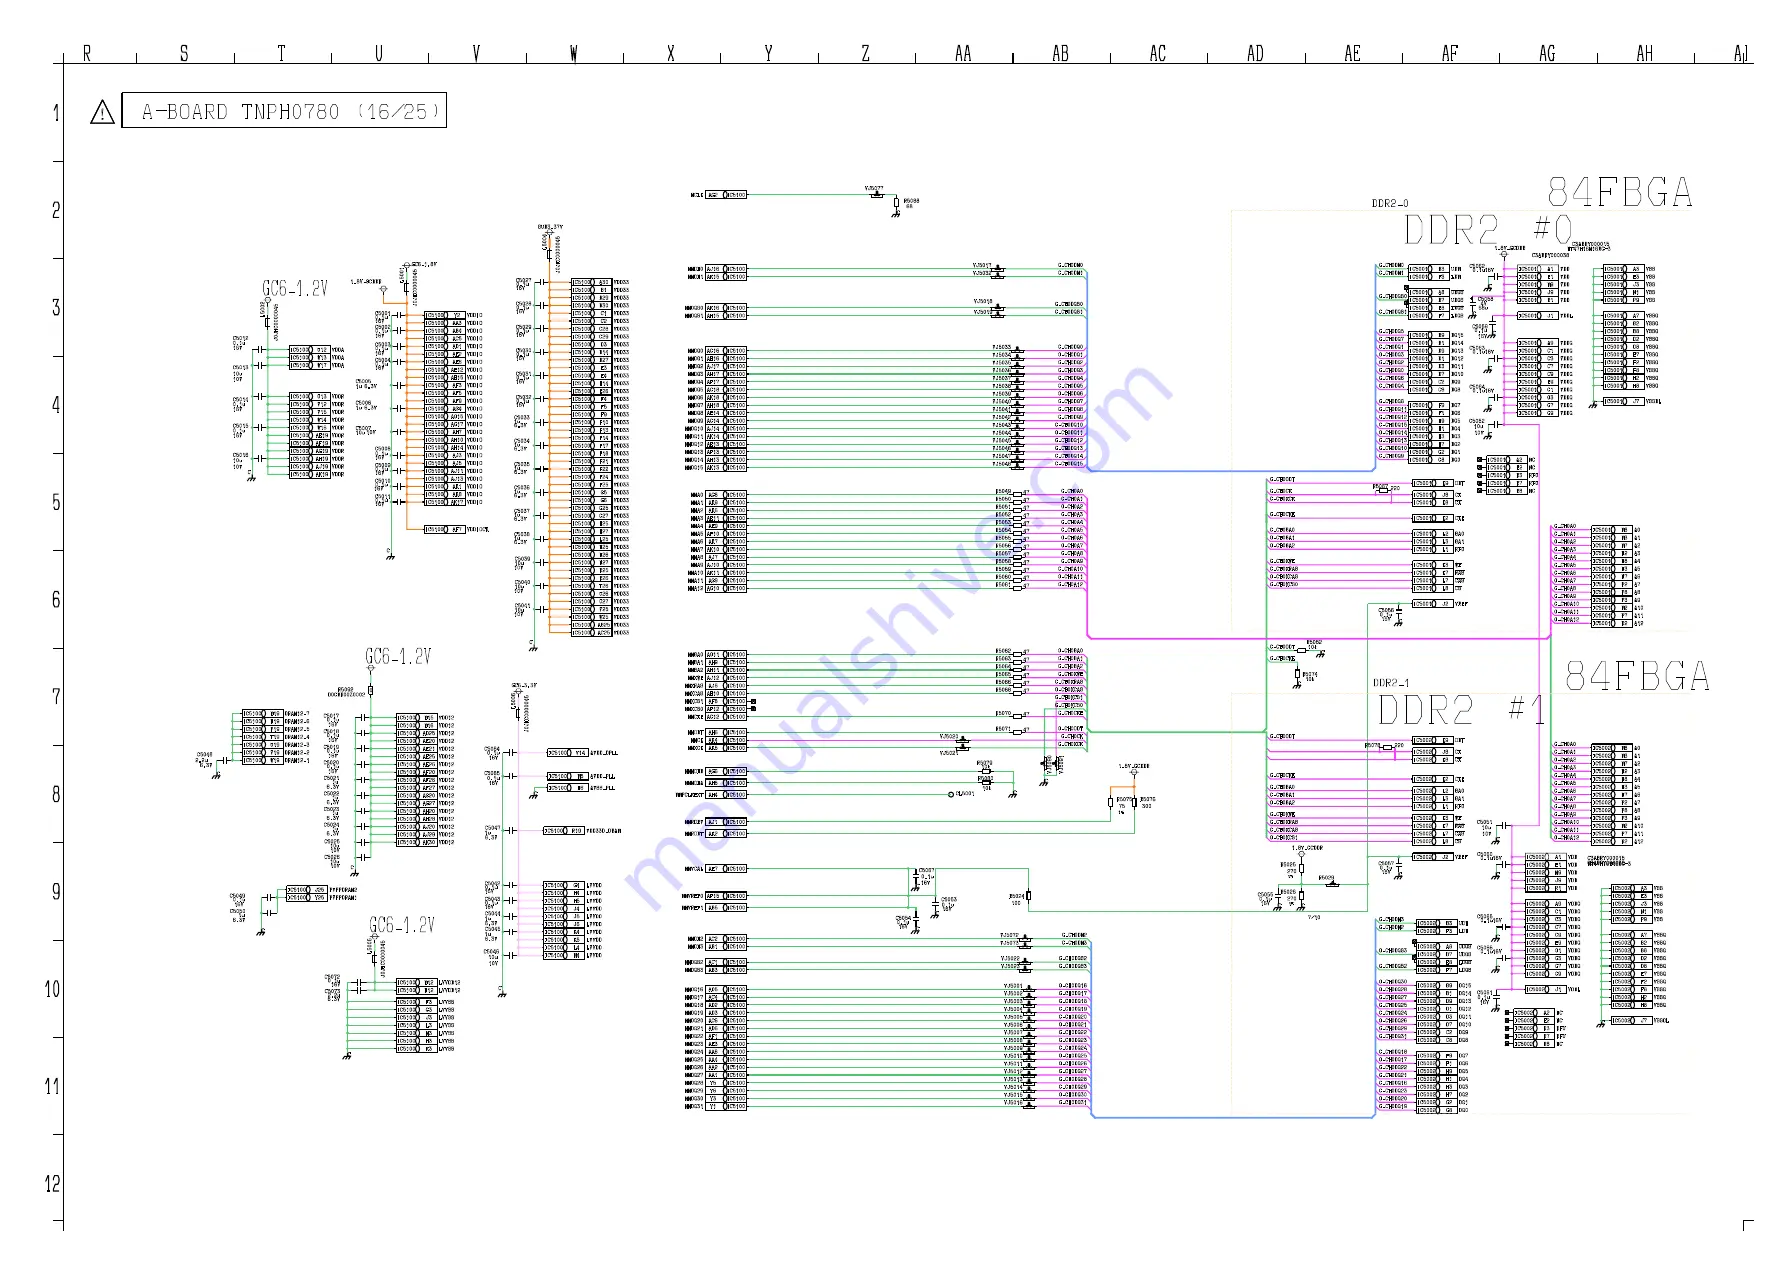This screenshot has height=1263, width=1787.
Task: Click row number 4 on the left ruler
Action: (56, 405)
